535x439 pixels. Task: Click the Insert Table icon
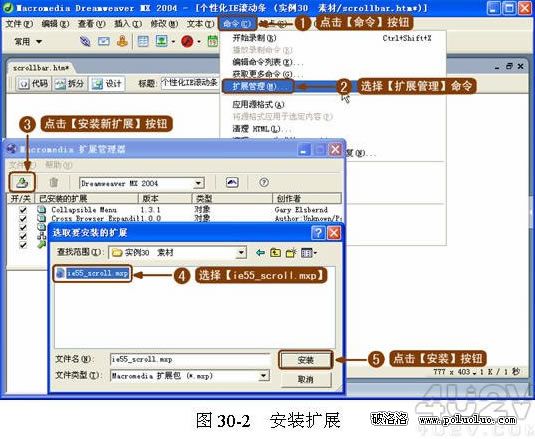pos(143,42)
